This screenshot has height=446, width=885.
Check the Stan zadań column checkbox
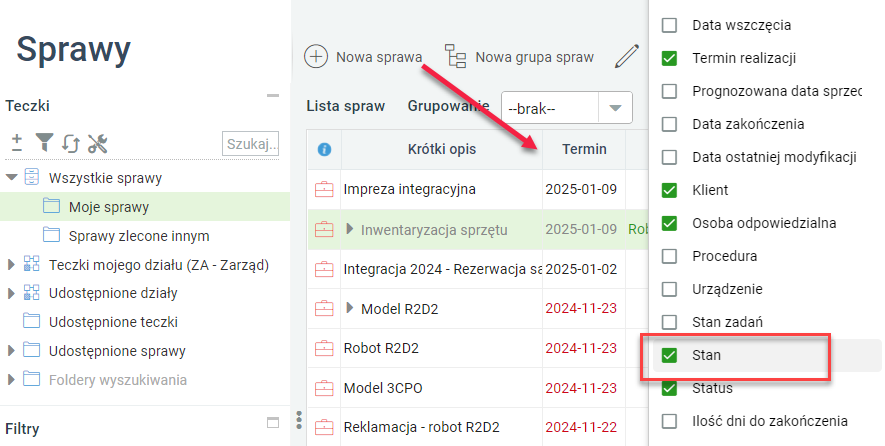[669, 322]
